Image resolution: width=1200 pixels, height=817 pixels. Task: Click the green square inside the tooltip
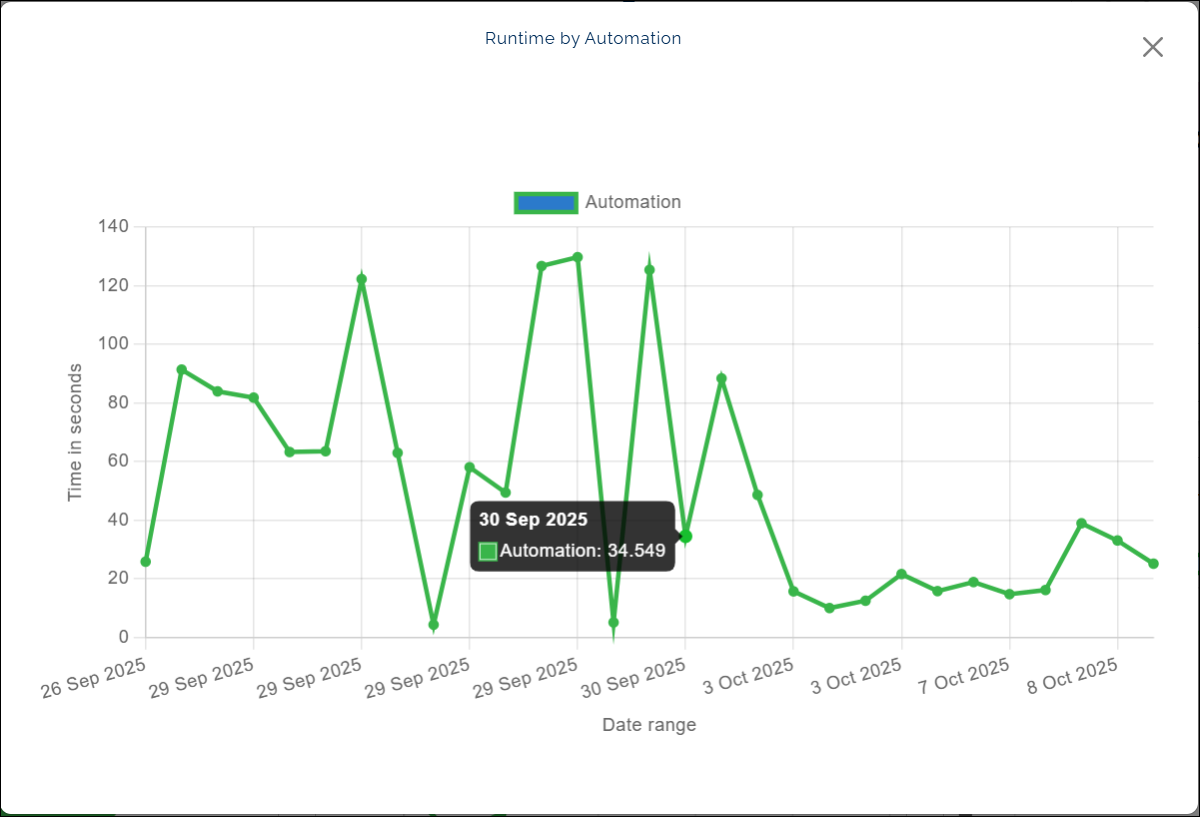tap(488, 551)
